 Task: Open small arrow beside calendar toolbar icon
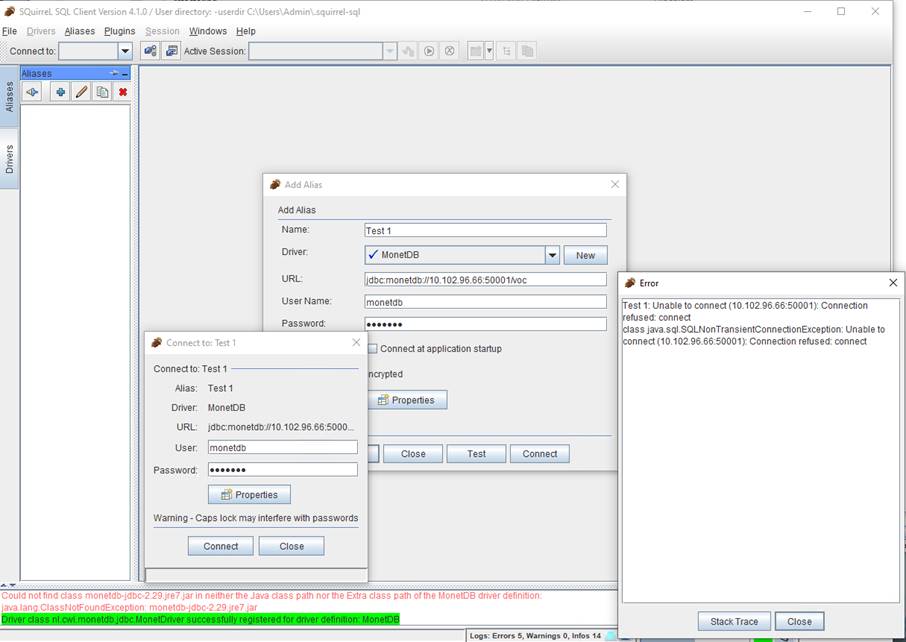(489, 51)
